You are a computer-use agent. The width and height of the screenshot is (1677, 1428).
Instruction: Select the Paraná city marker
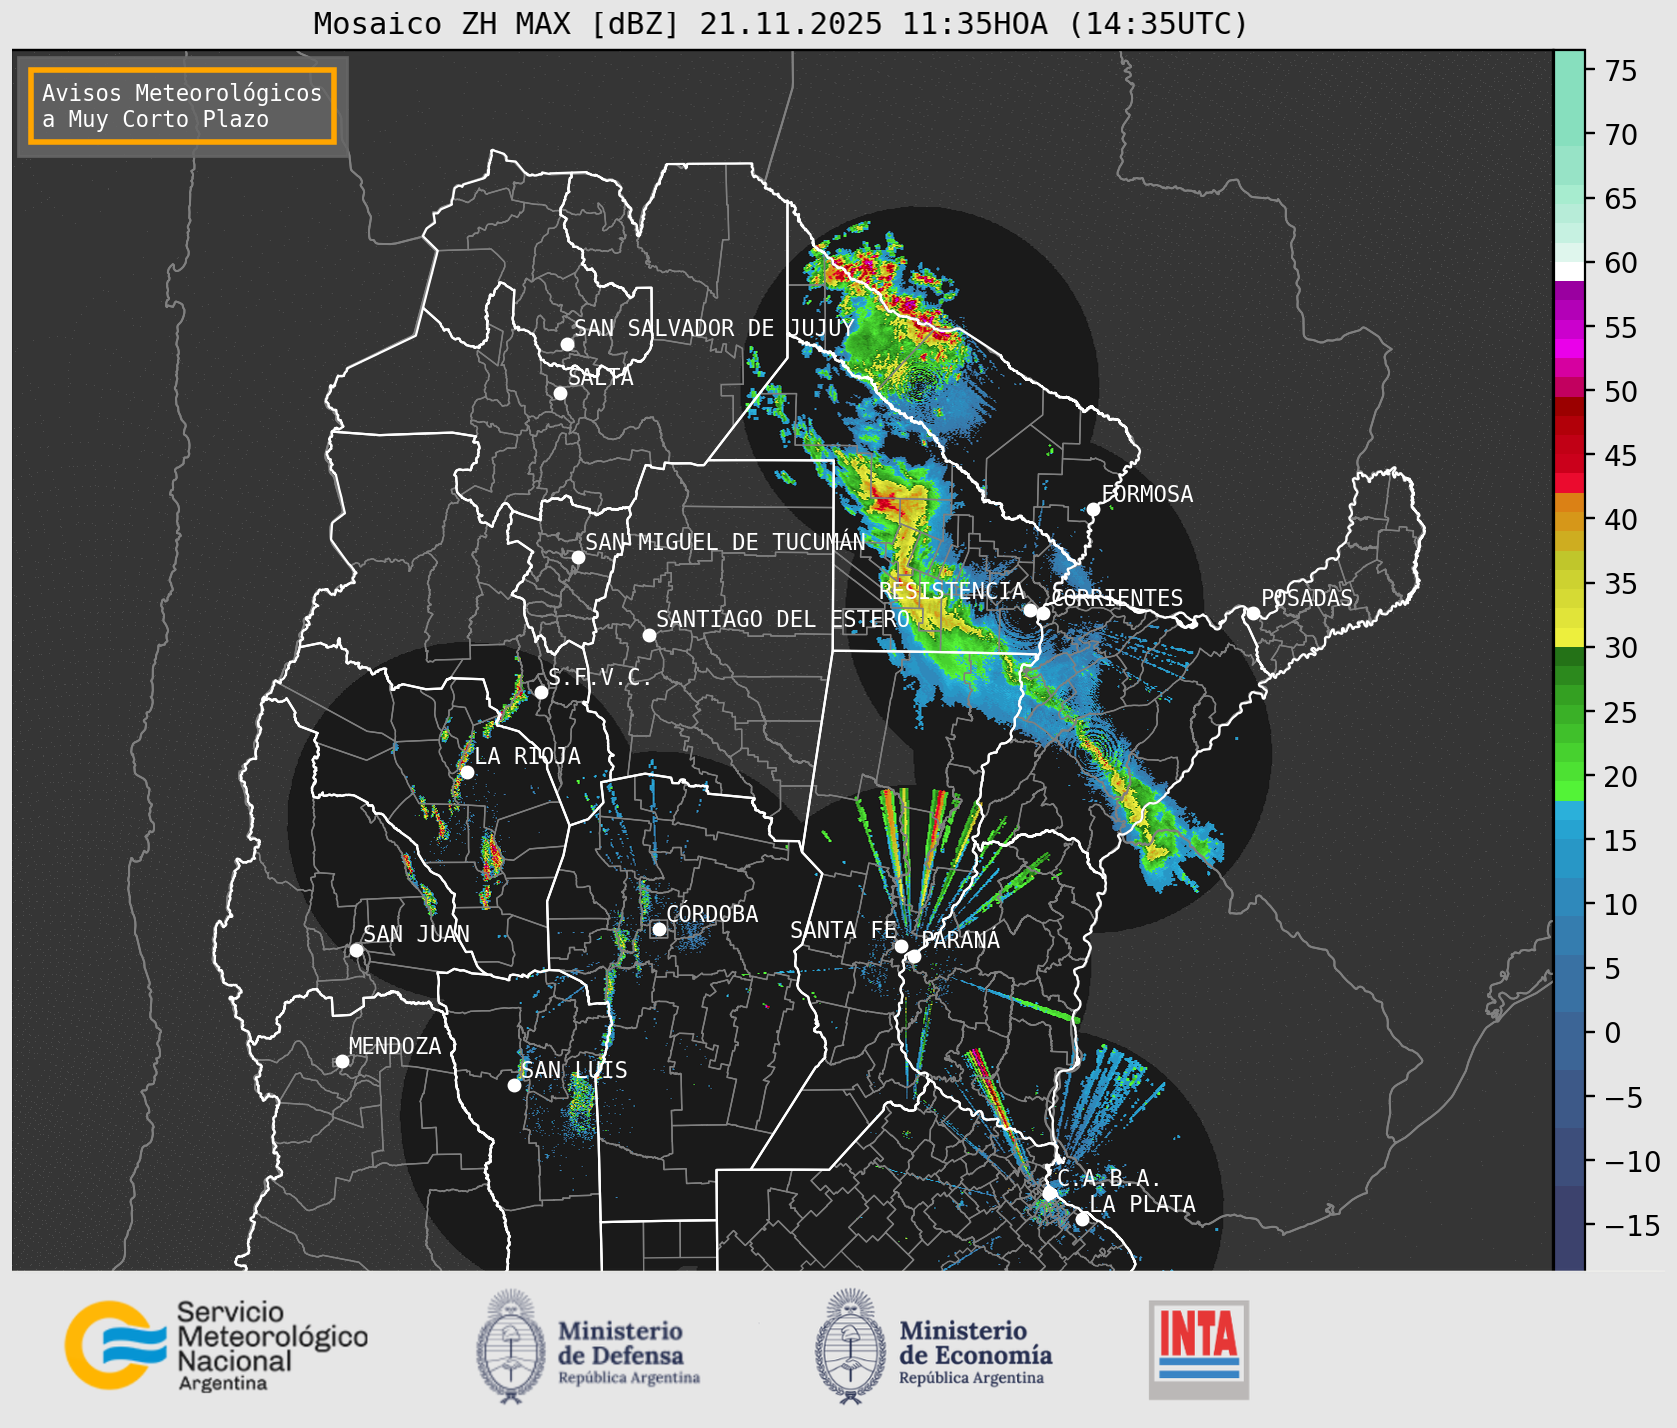914,956
